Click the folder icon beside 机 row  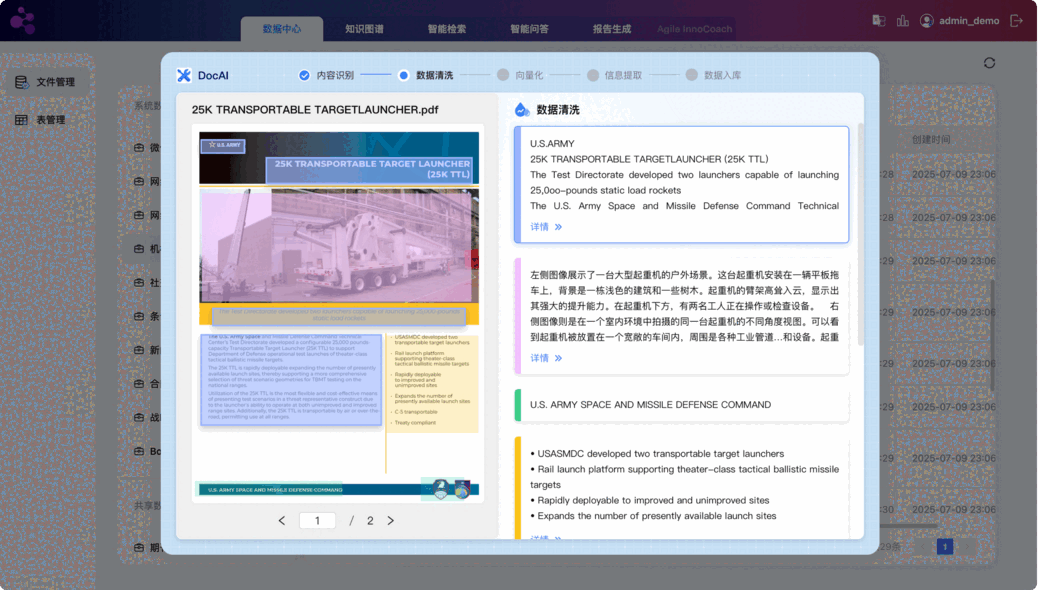[x=139, y=249]
